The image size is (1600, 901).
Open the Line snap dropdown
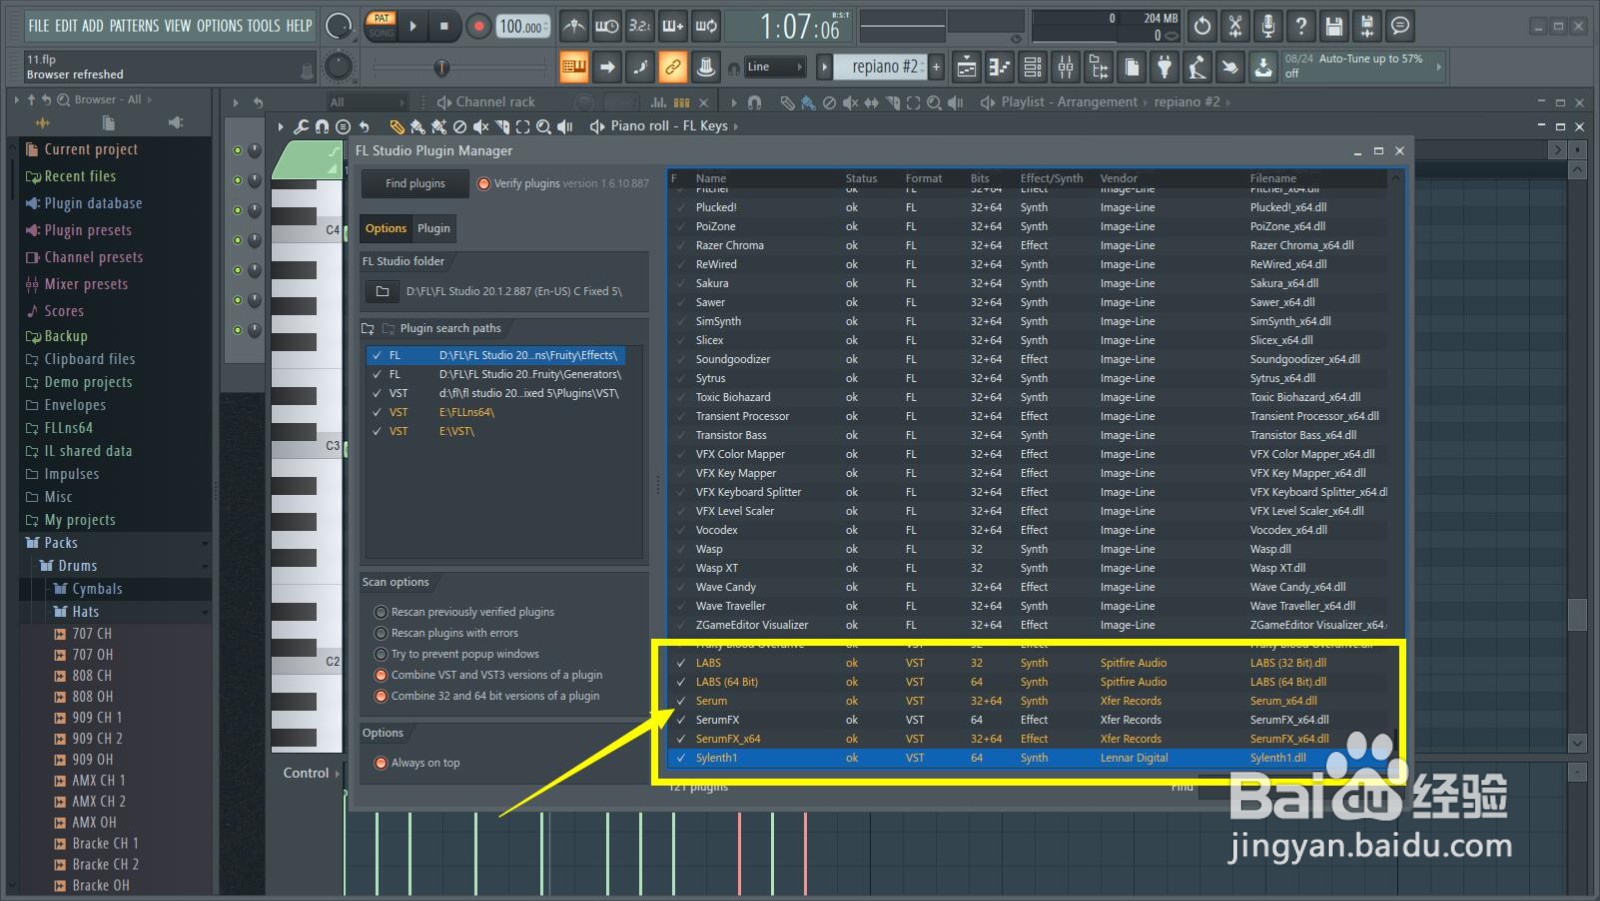point(775,67)
